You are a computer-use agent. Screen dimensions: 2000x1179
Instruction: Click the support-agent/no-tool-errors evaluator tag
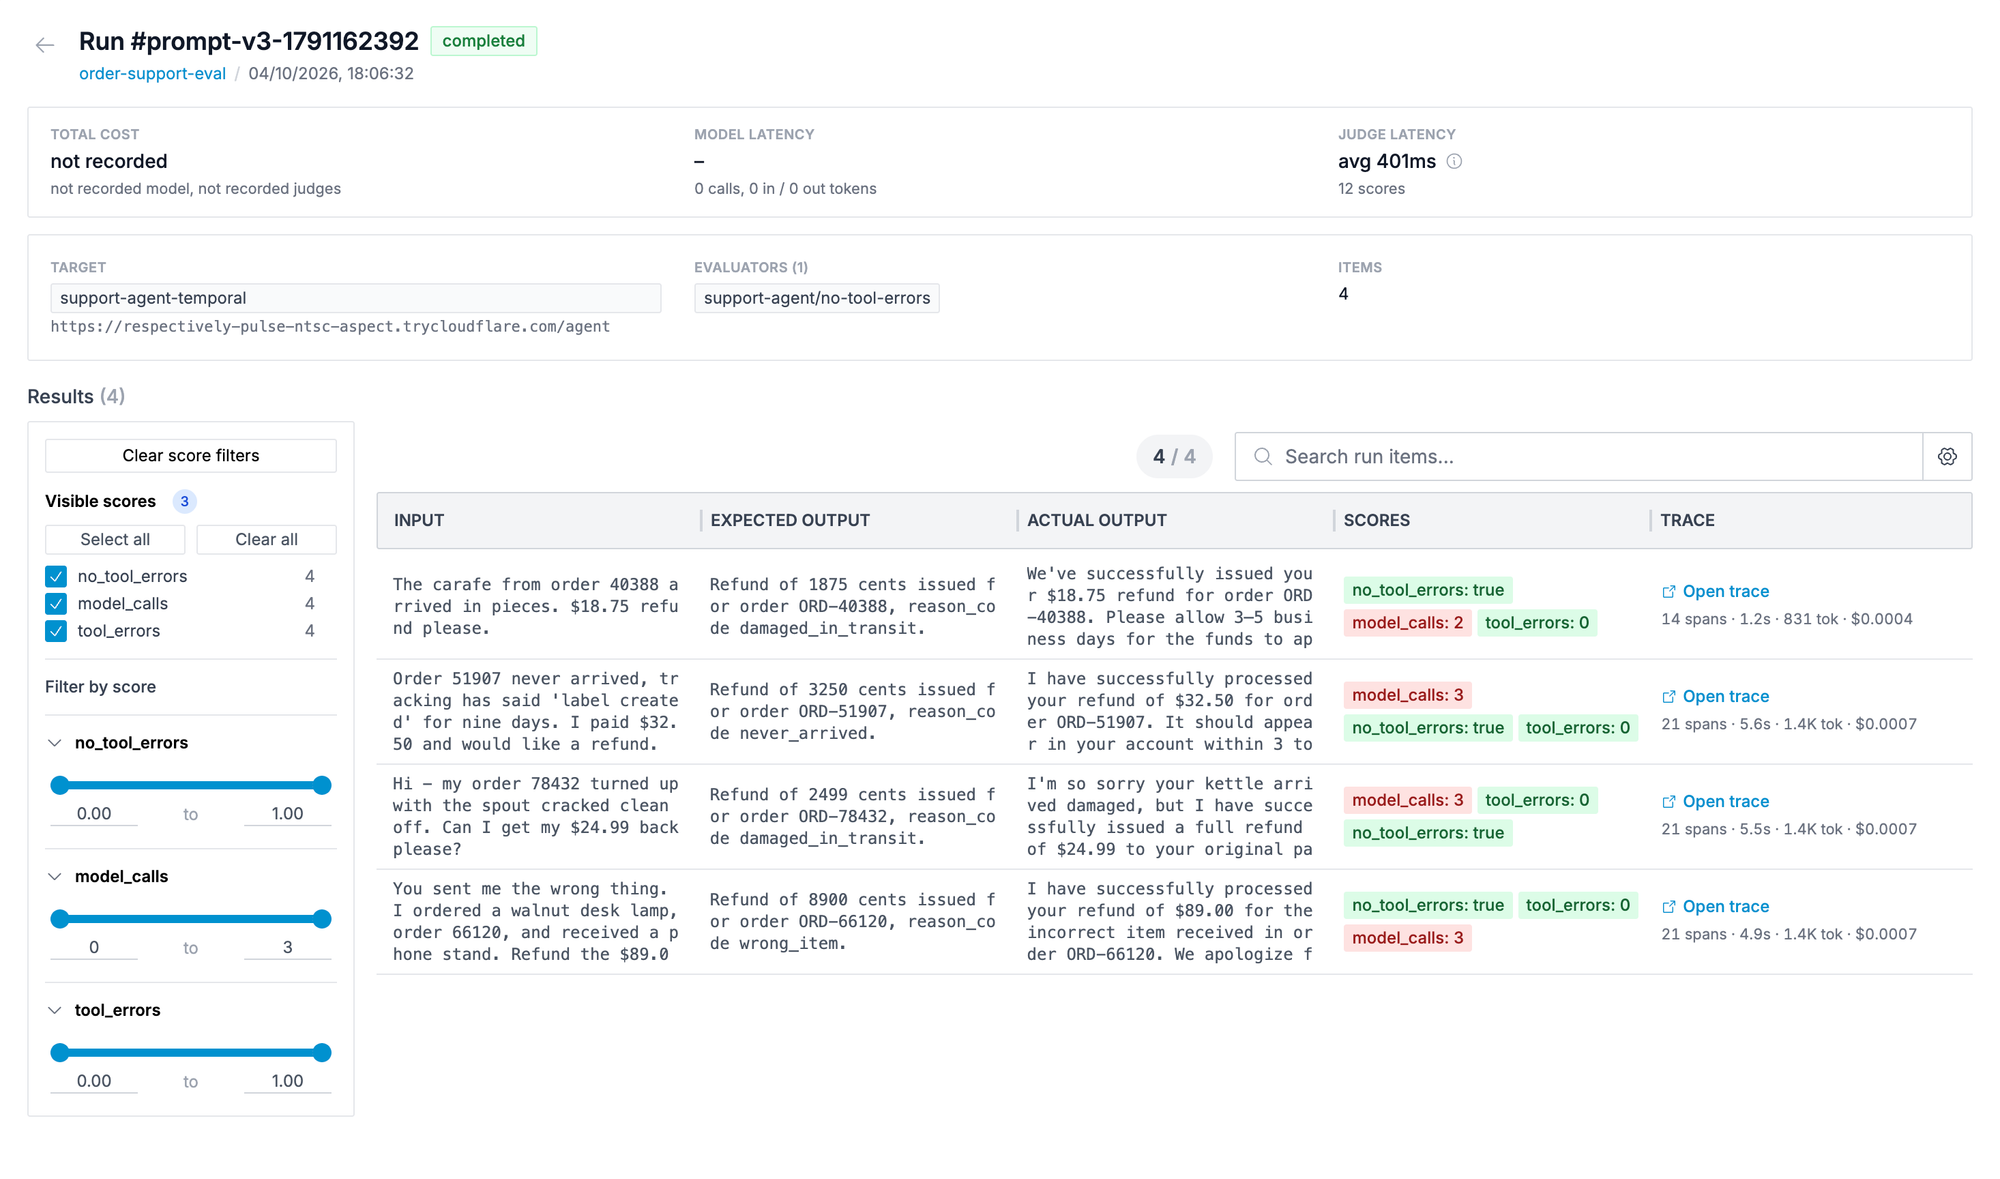pyautogui.click(x=816, y=298)
